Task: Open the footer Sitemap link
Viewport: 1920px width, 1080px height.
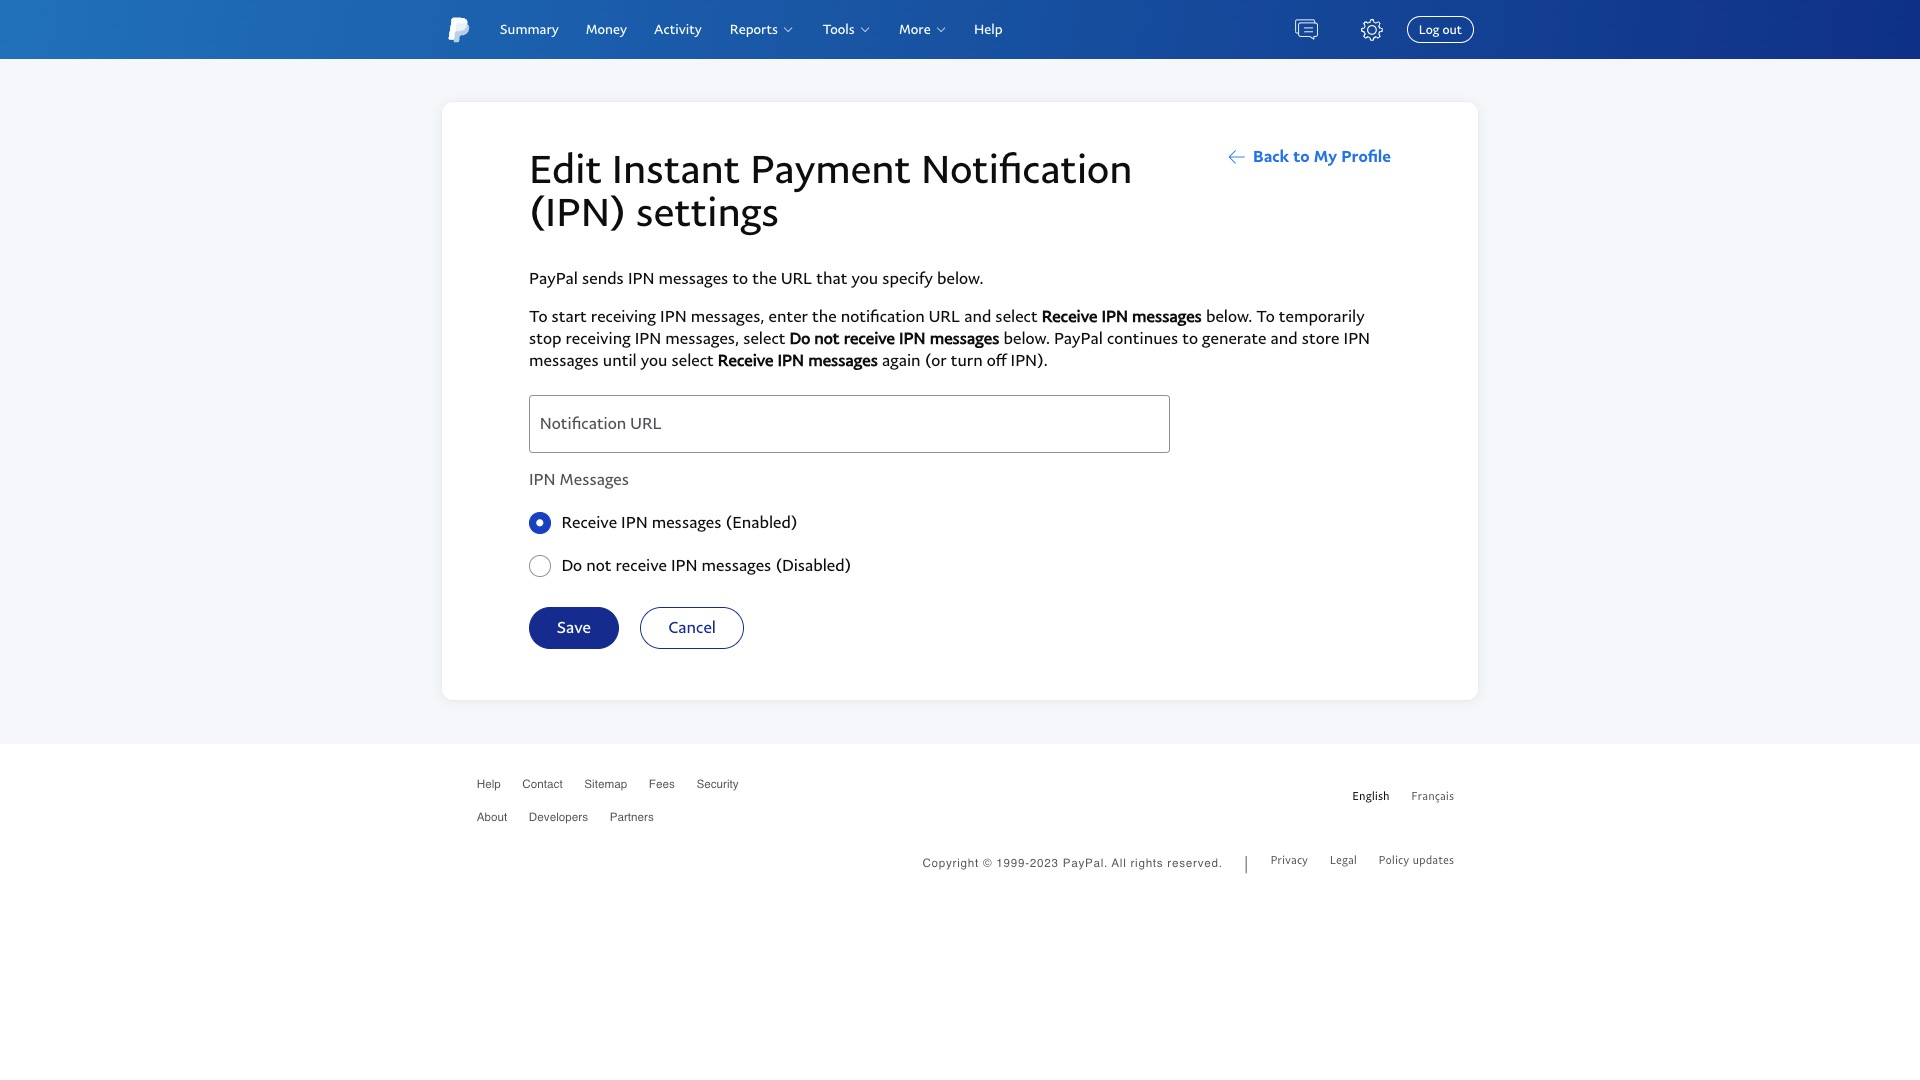Action: [606, 784]
